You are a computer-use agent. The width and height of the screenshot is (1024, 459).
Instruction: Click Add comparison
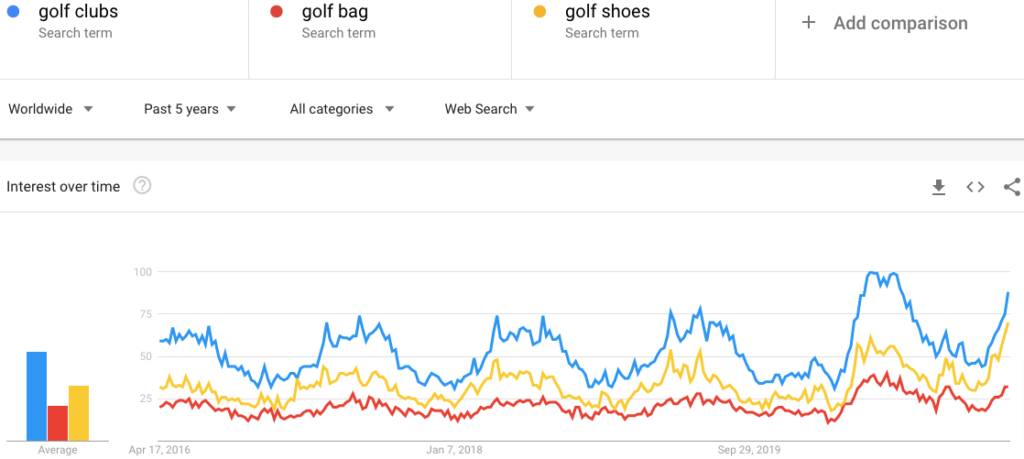pos(900,24)
